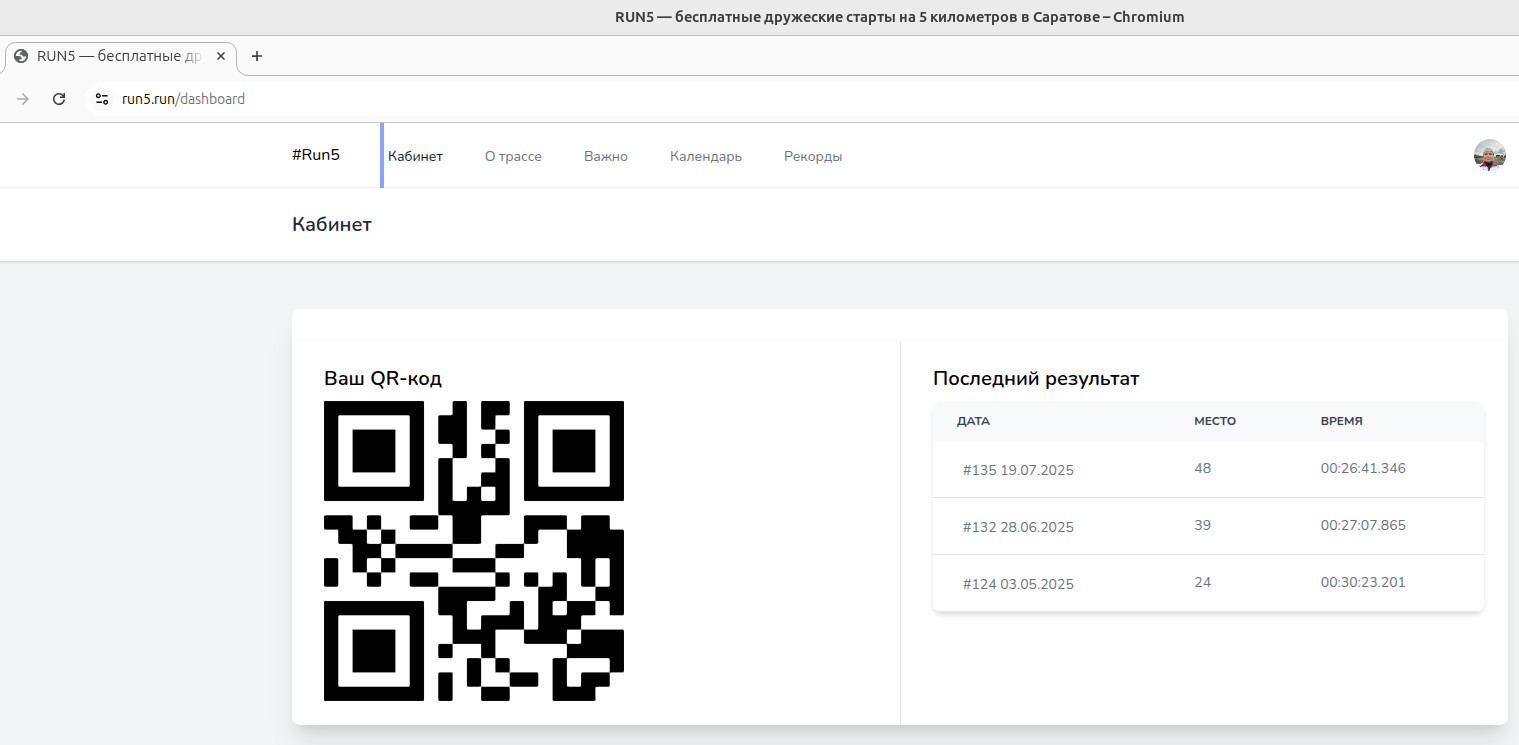The height and width of the screenshot is (745, 1519).
Task: Select the RUN5 browser tab
Action: pyautogui.click(x=122, y=57)
